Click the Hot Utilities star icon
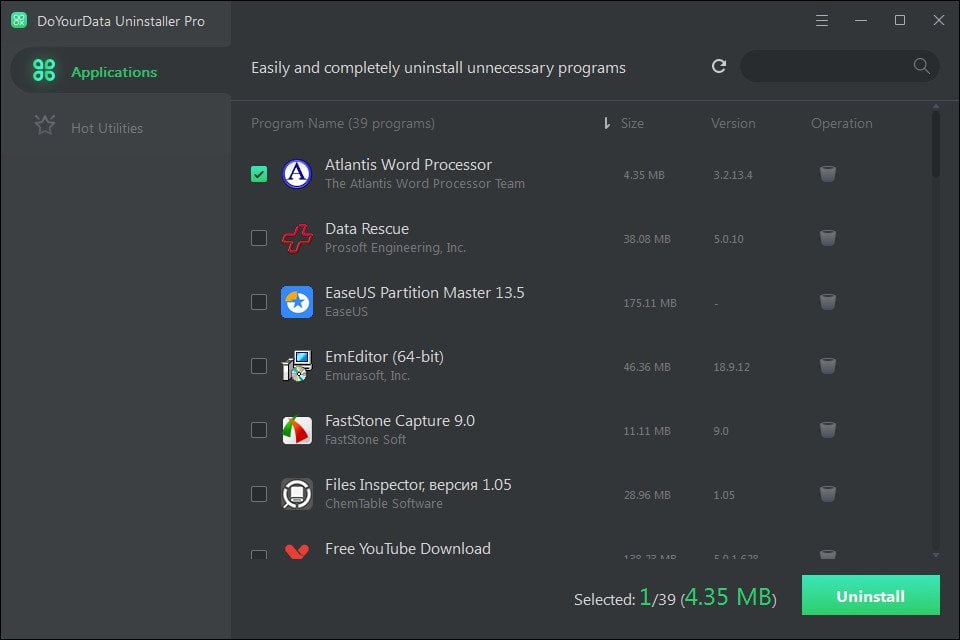This screenshot has width=960, height=640. pos(43,126)
